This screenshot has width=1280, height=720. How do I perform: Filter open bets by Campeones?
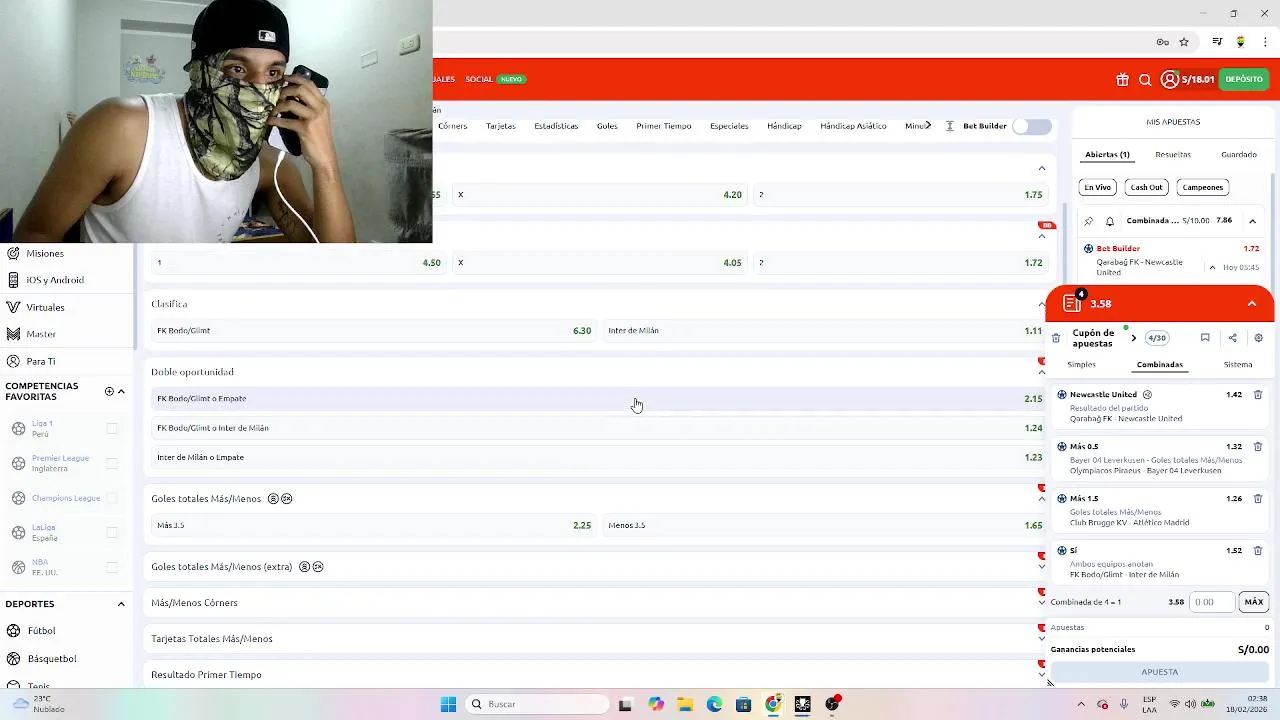[1203, 187]
